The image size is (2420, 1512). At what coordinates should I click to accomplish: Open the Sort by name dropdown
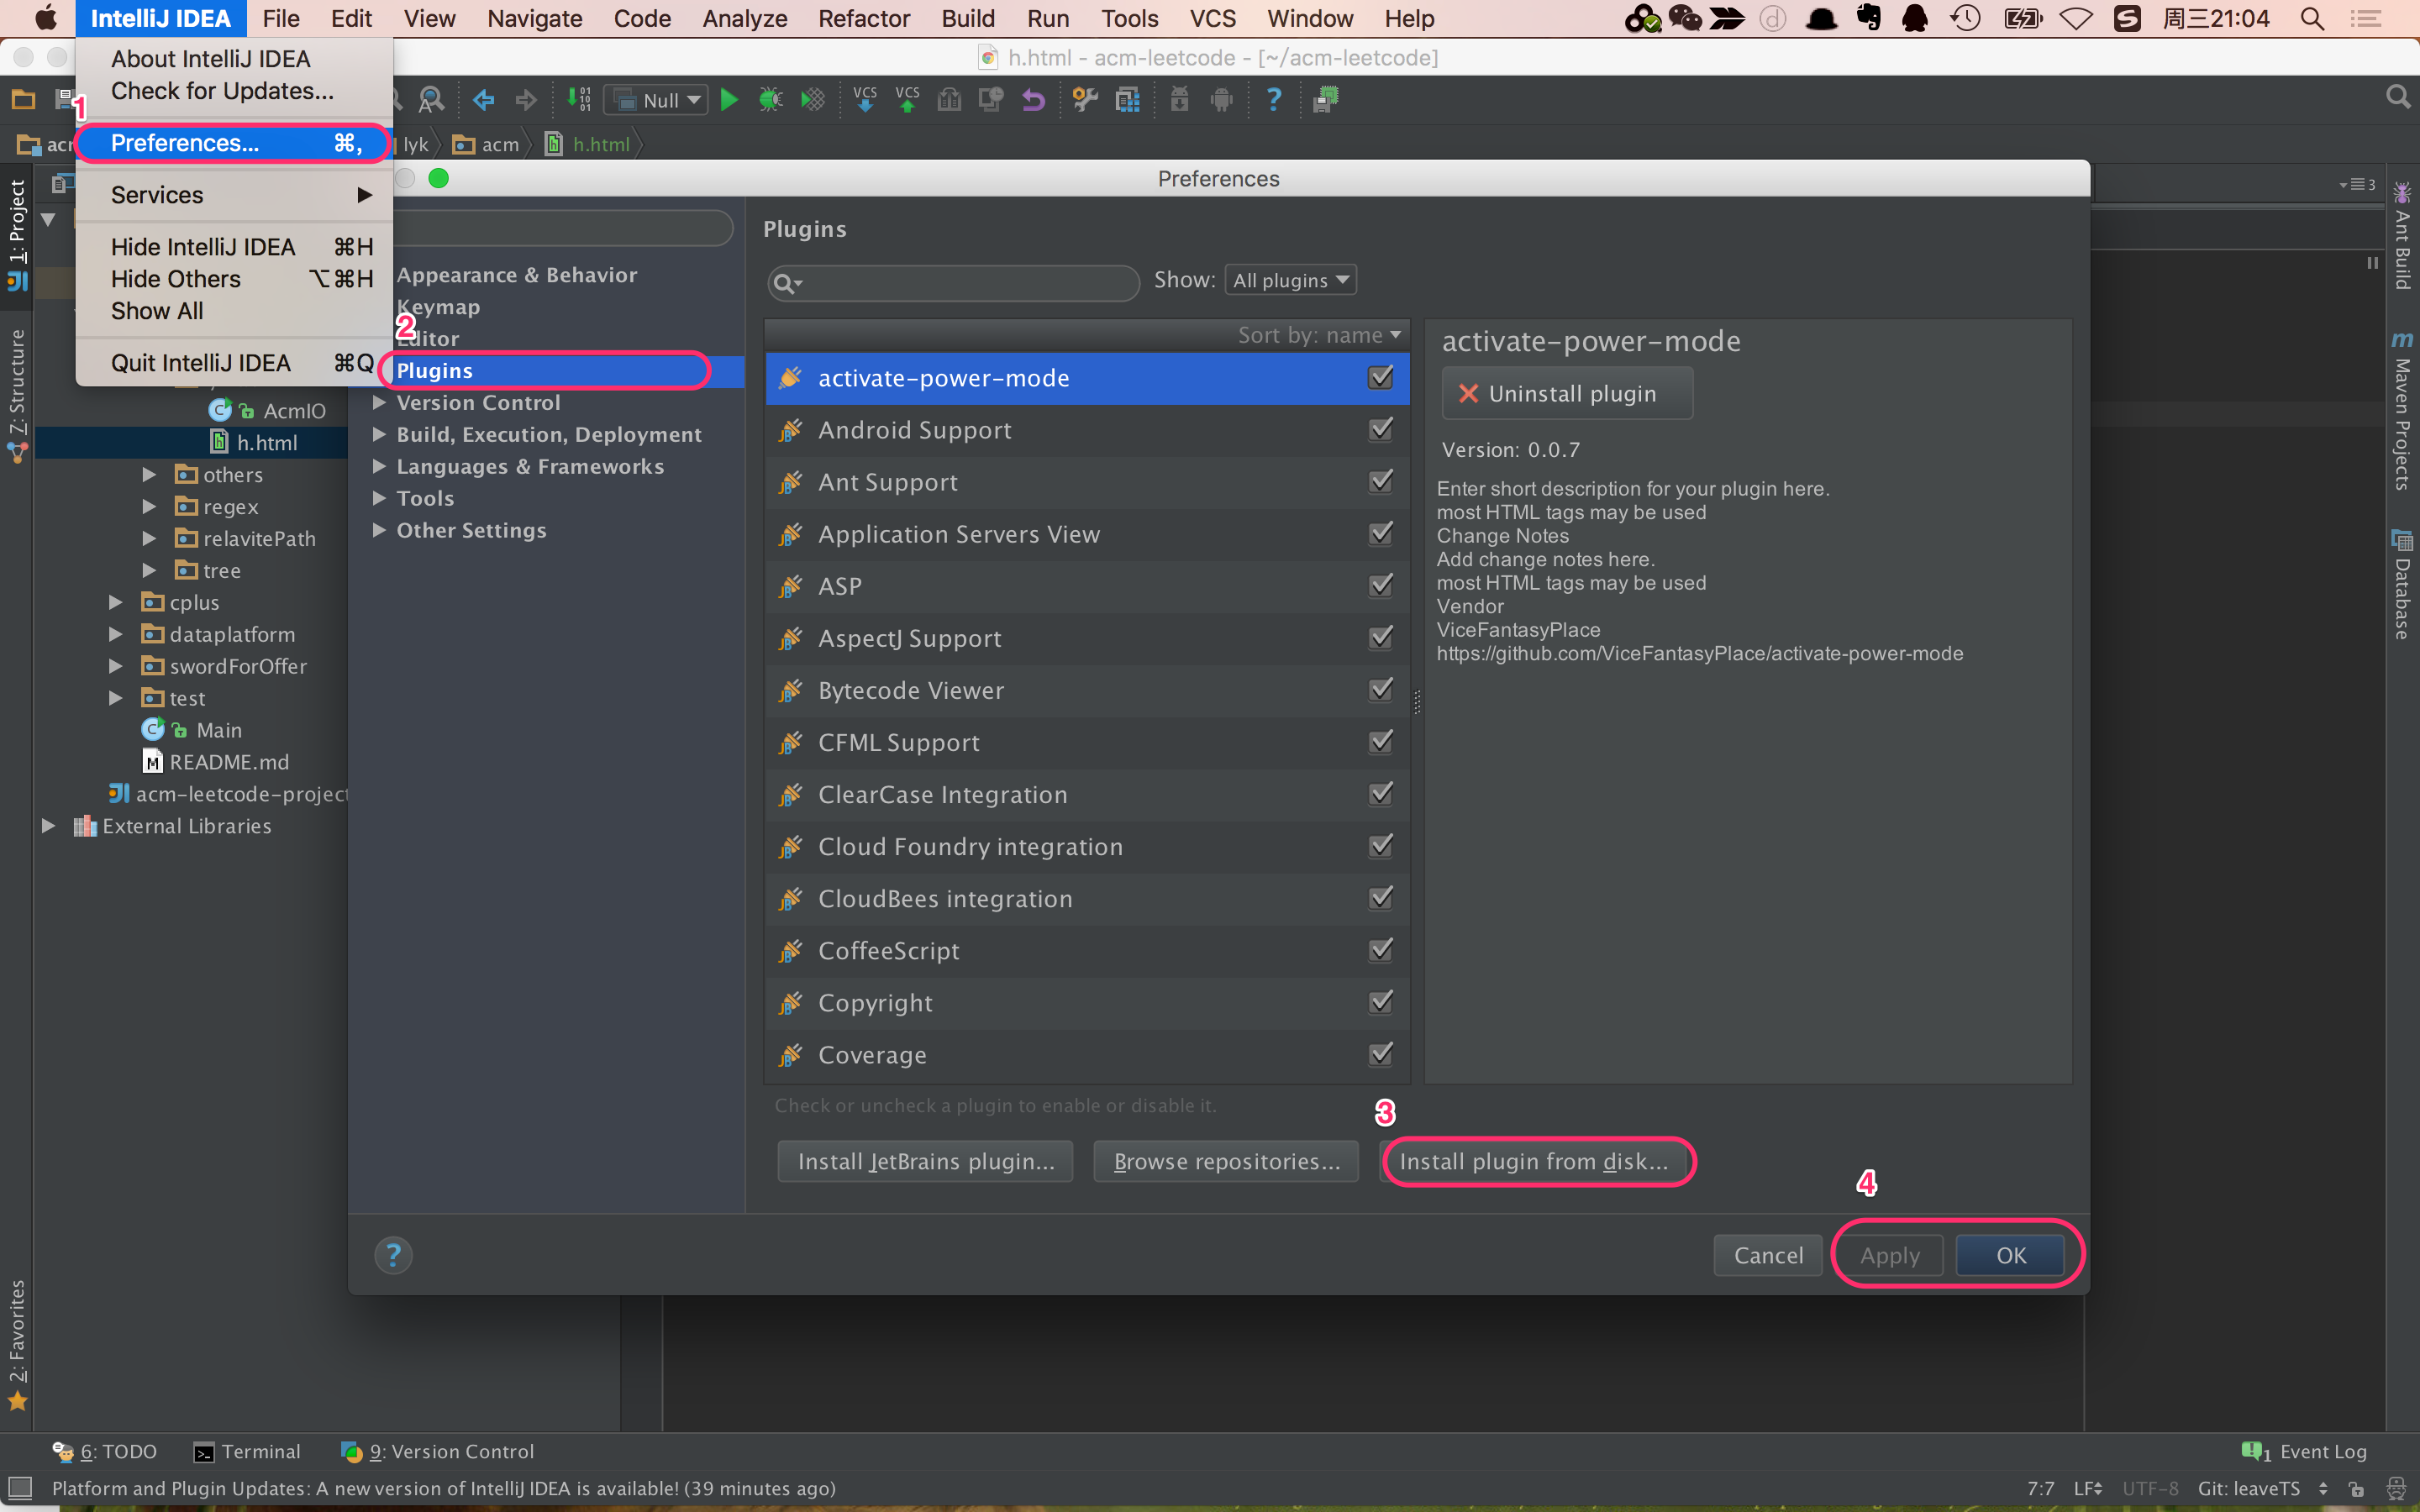coord(1319,335)
